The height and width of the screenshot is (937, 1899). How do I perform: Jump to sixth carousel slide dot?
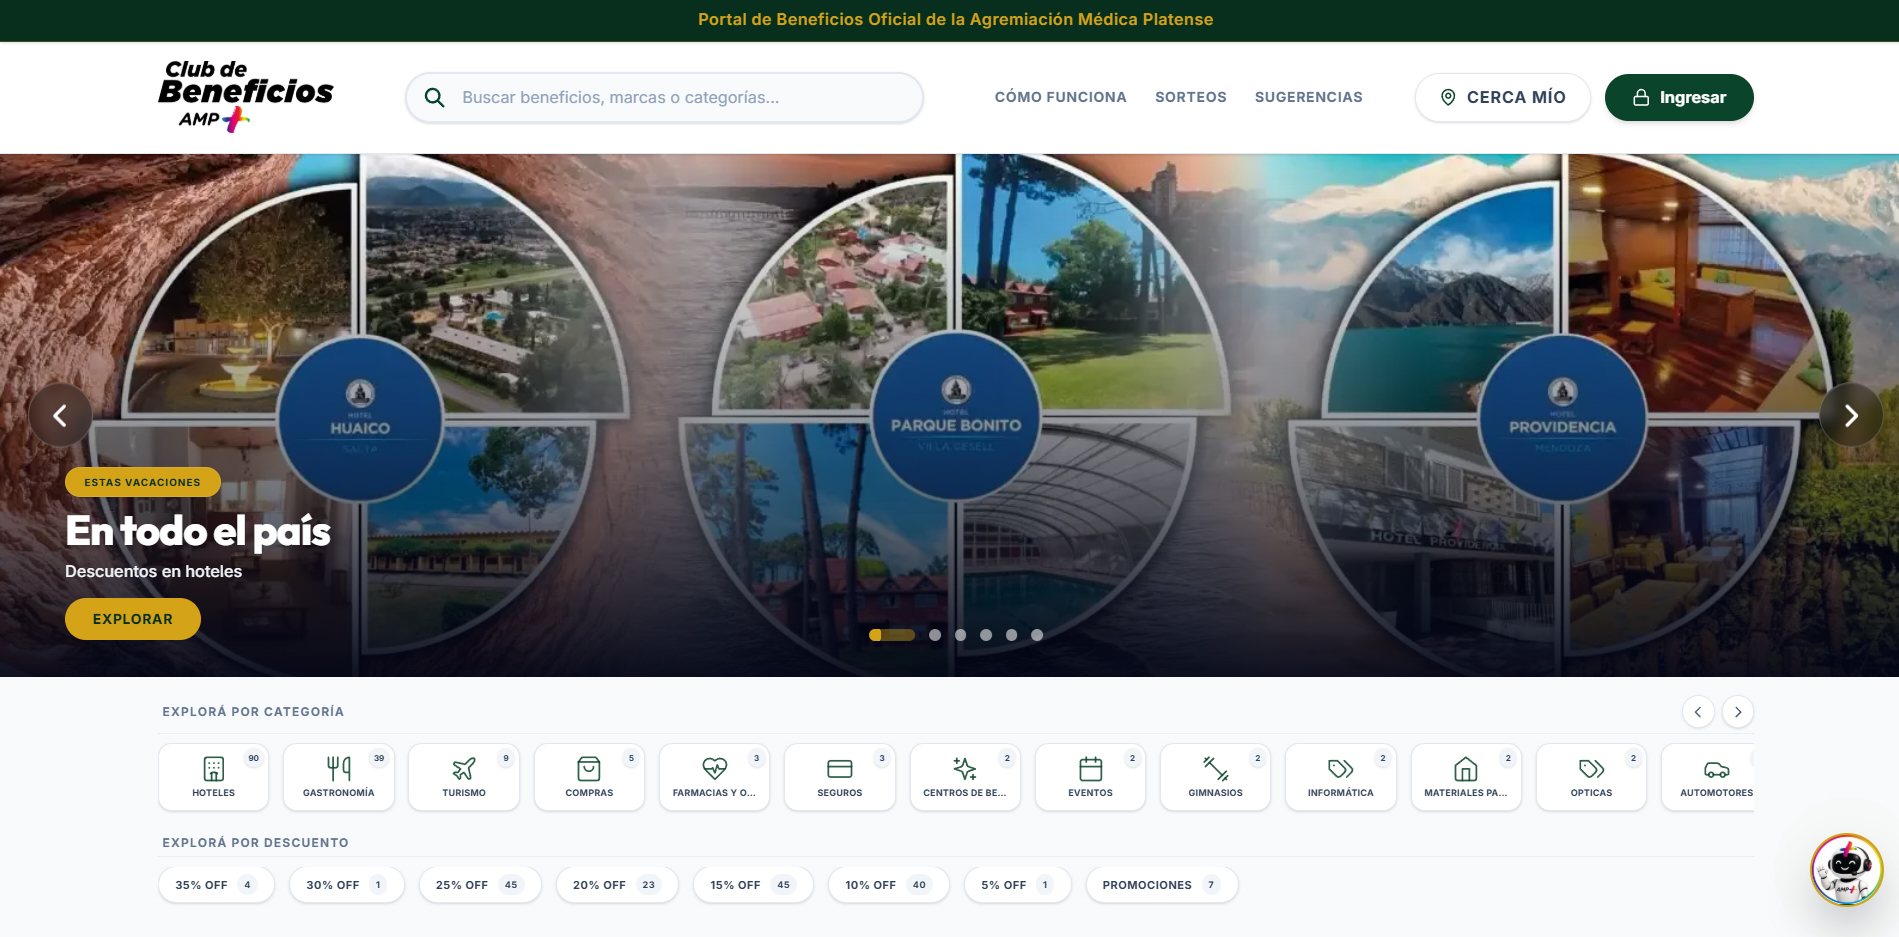coord(1037,635)
